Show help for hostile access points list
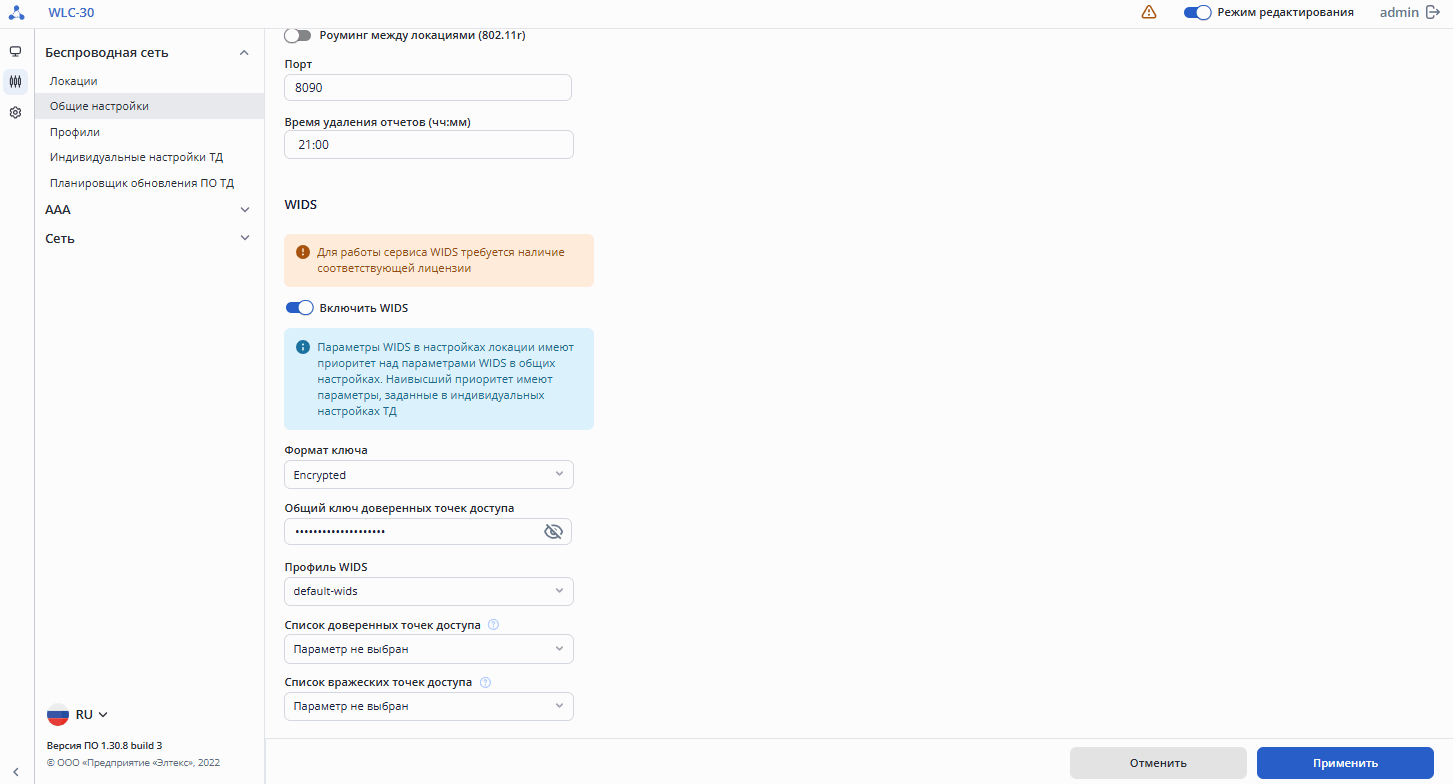The height and width of the screenshot is (784, 1453). click(x=485, y=683)
